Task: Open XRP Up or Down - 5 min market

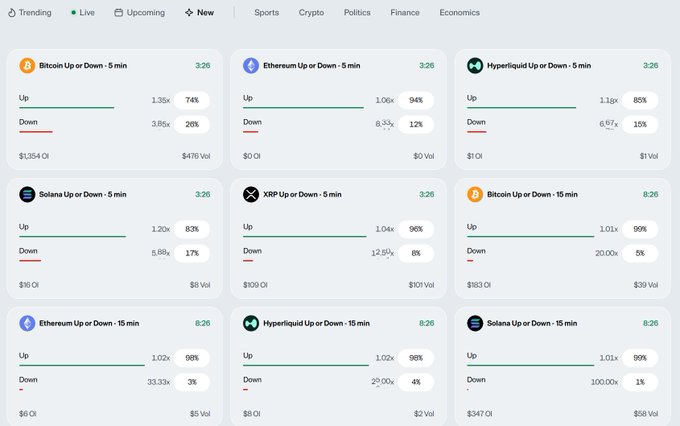Action: click(302, 194)
